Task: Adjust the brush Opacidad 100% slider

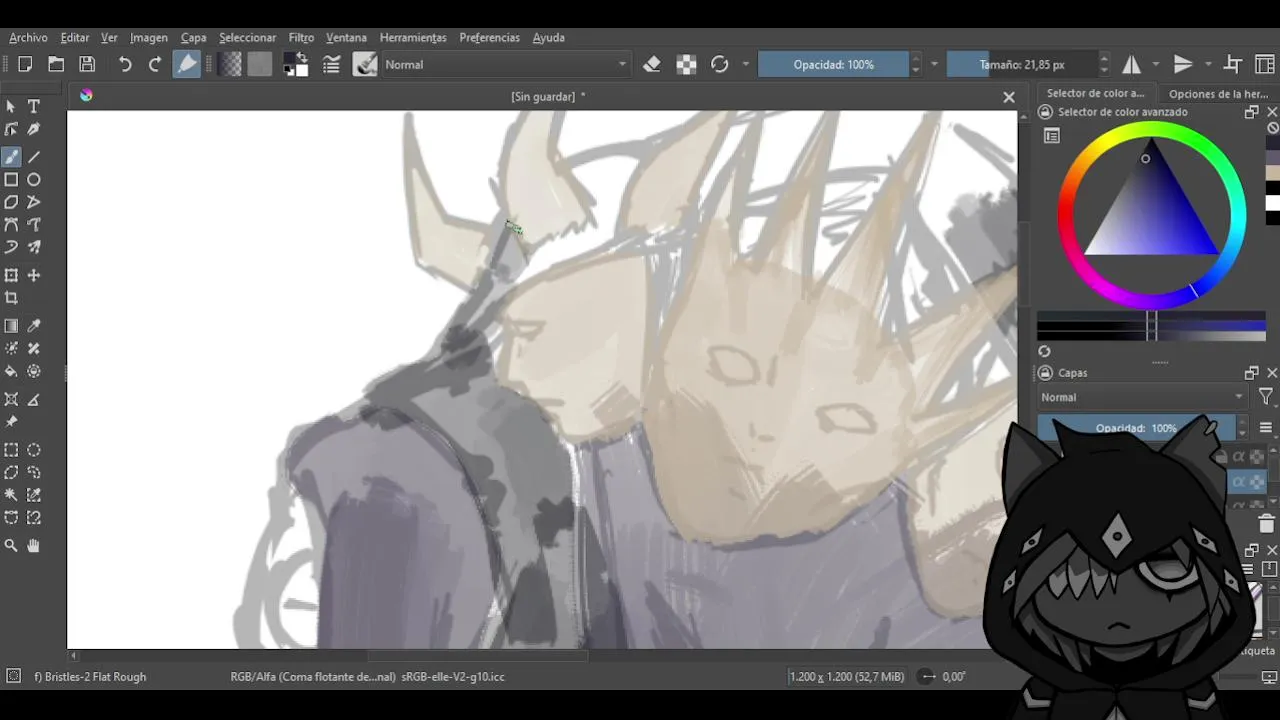Action: [833, 64]
